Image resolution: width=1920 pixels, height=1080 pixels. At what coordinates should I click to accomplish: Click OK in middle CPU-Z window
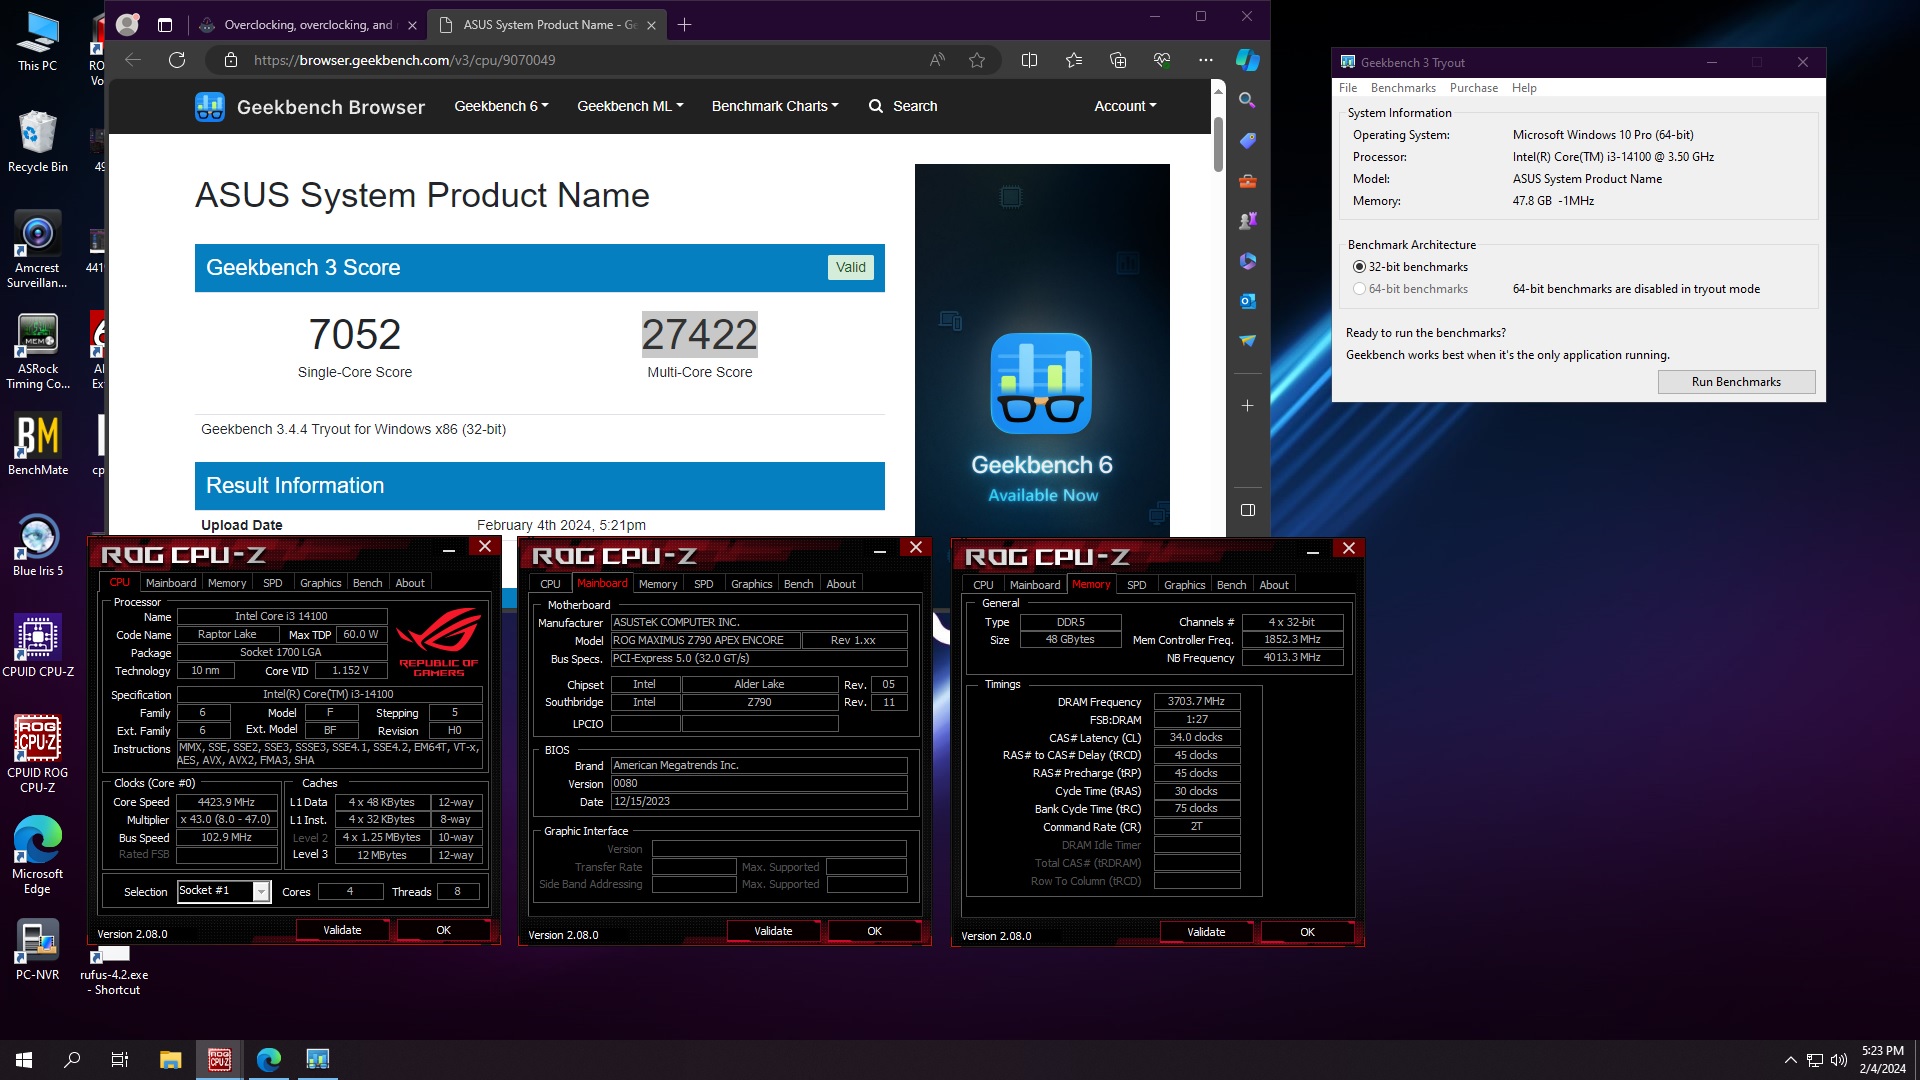pyautogui.click(x=874, y=931)
